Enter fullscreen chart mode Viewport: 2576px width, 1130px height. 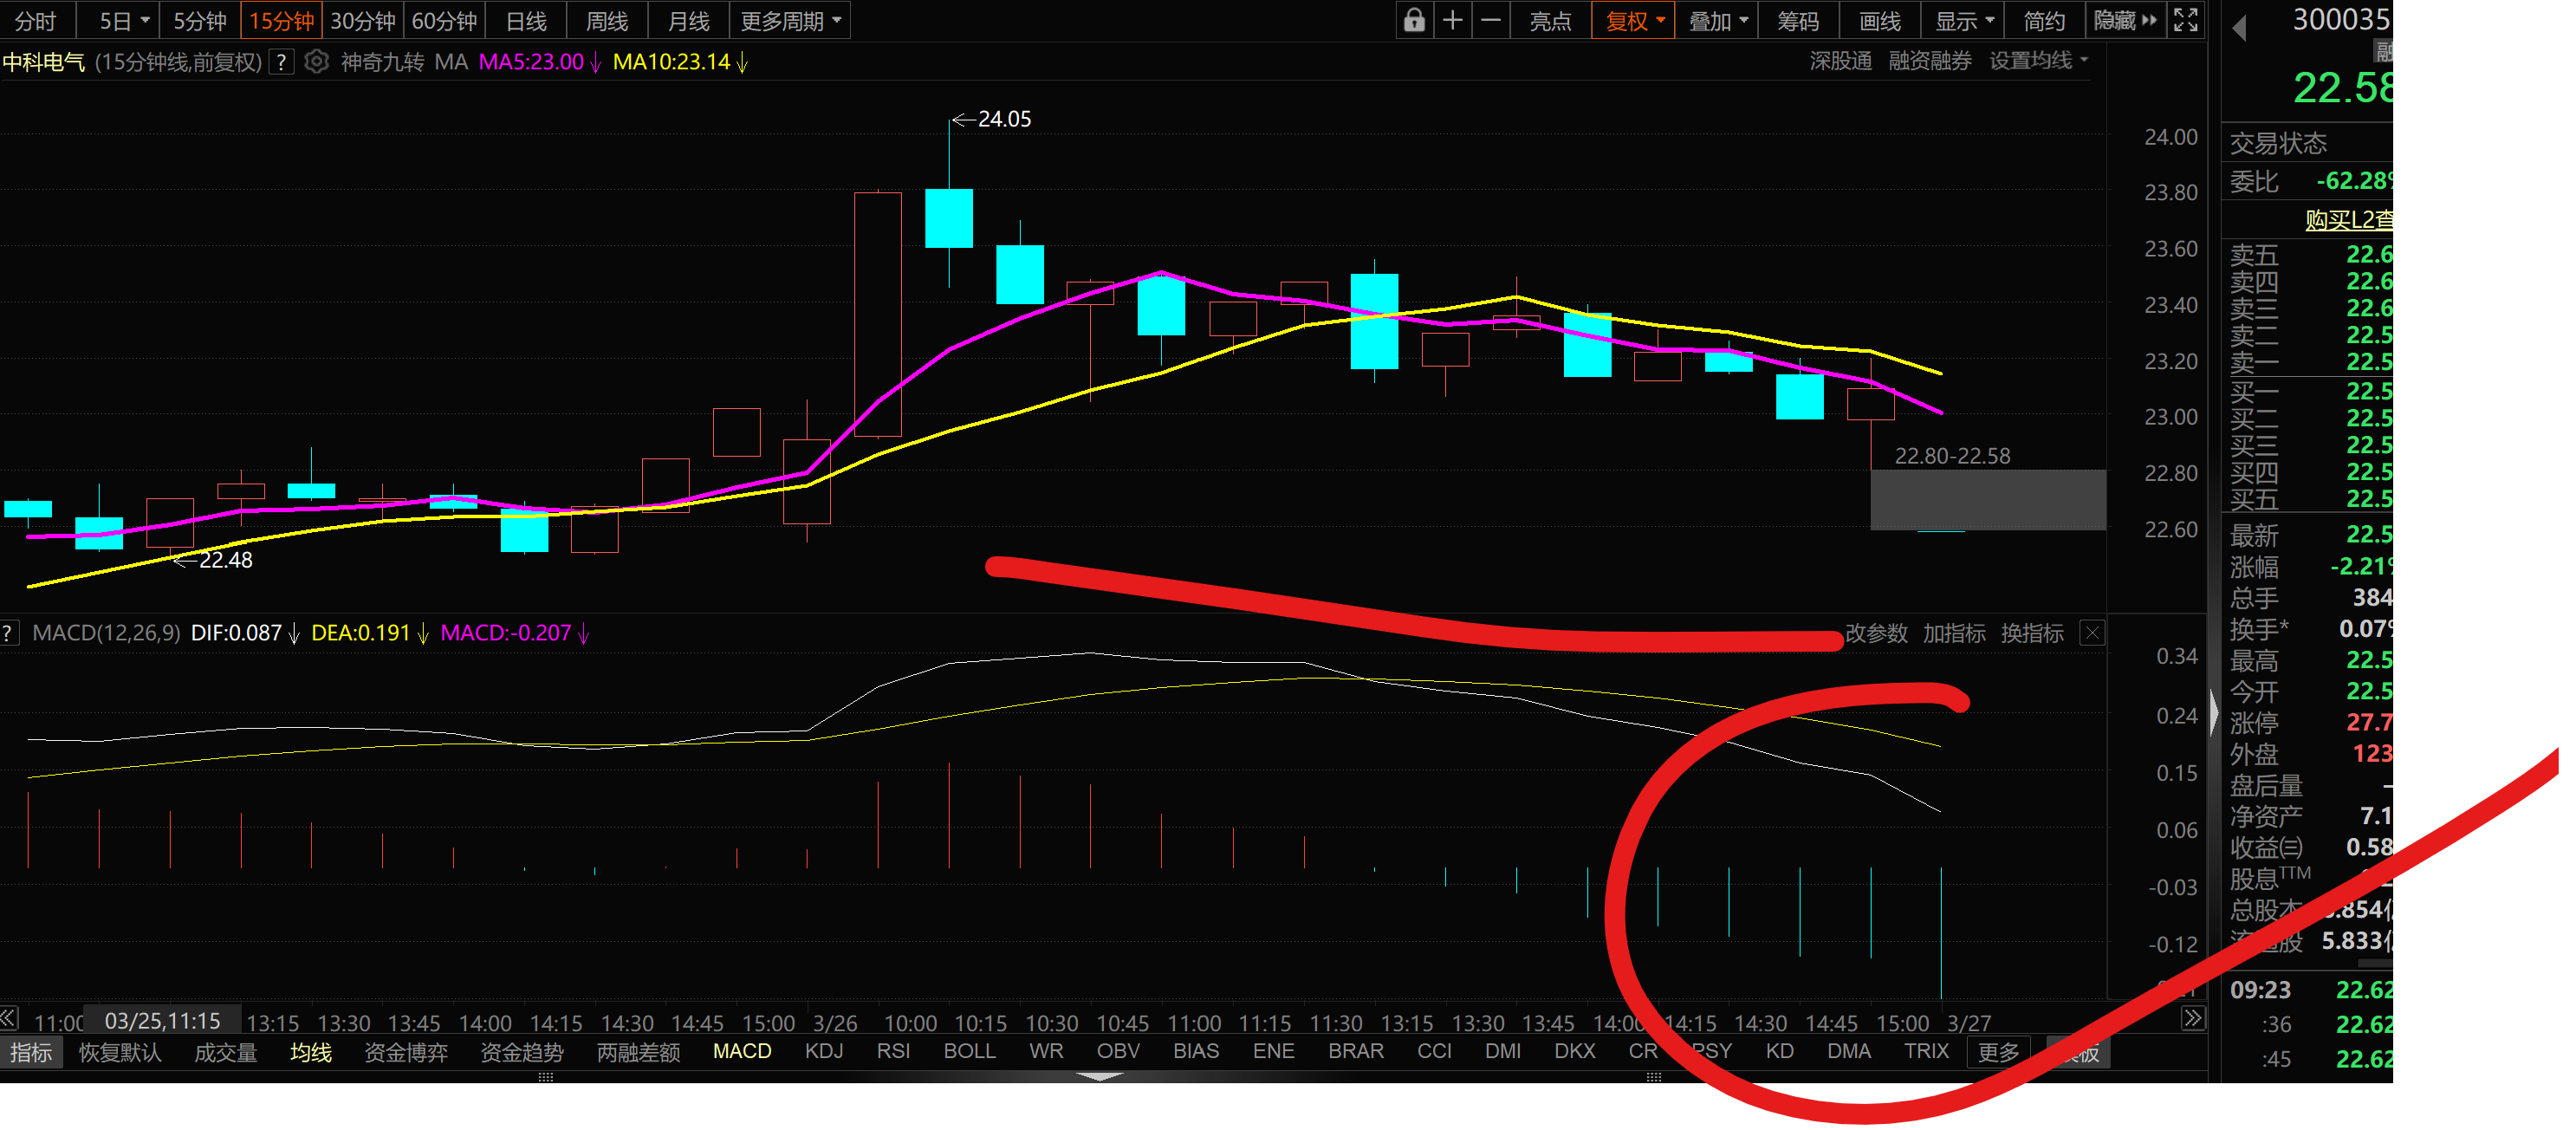2186,20
